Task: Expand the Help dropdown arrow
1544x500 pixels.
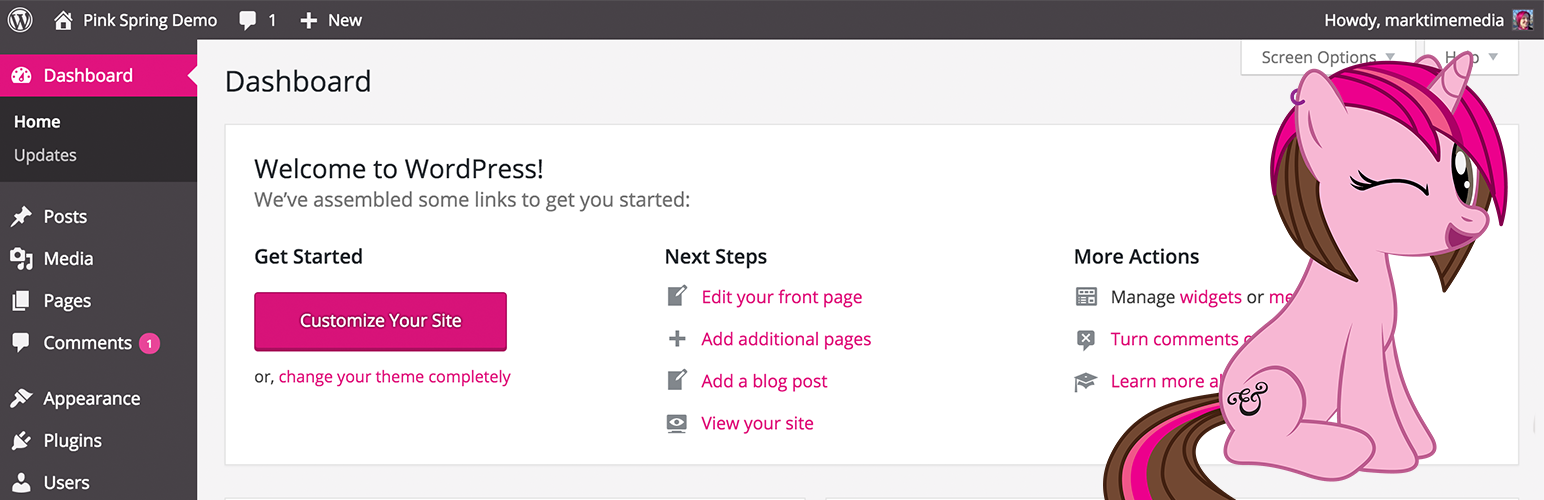Action: (1493, 57)
